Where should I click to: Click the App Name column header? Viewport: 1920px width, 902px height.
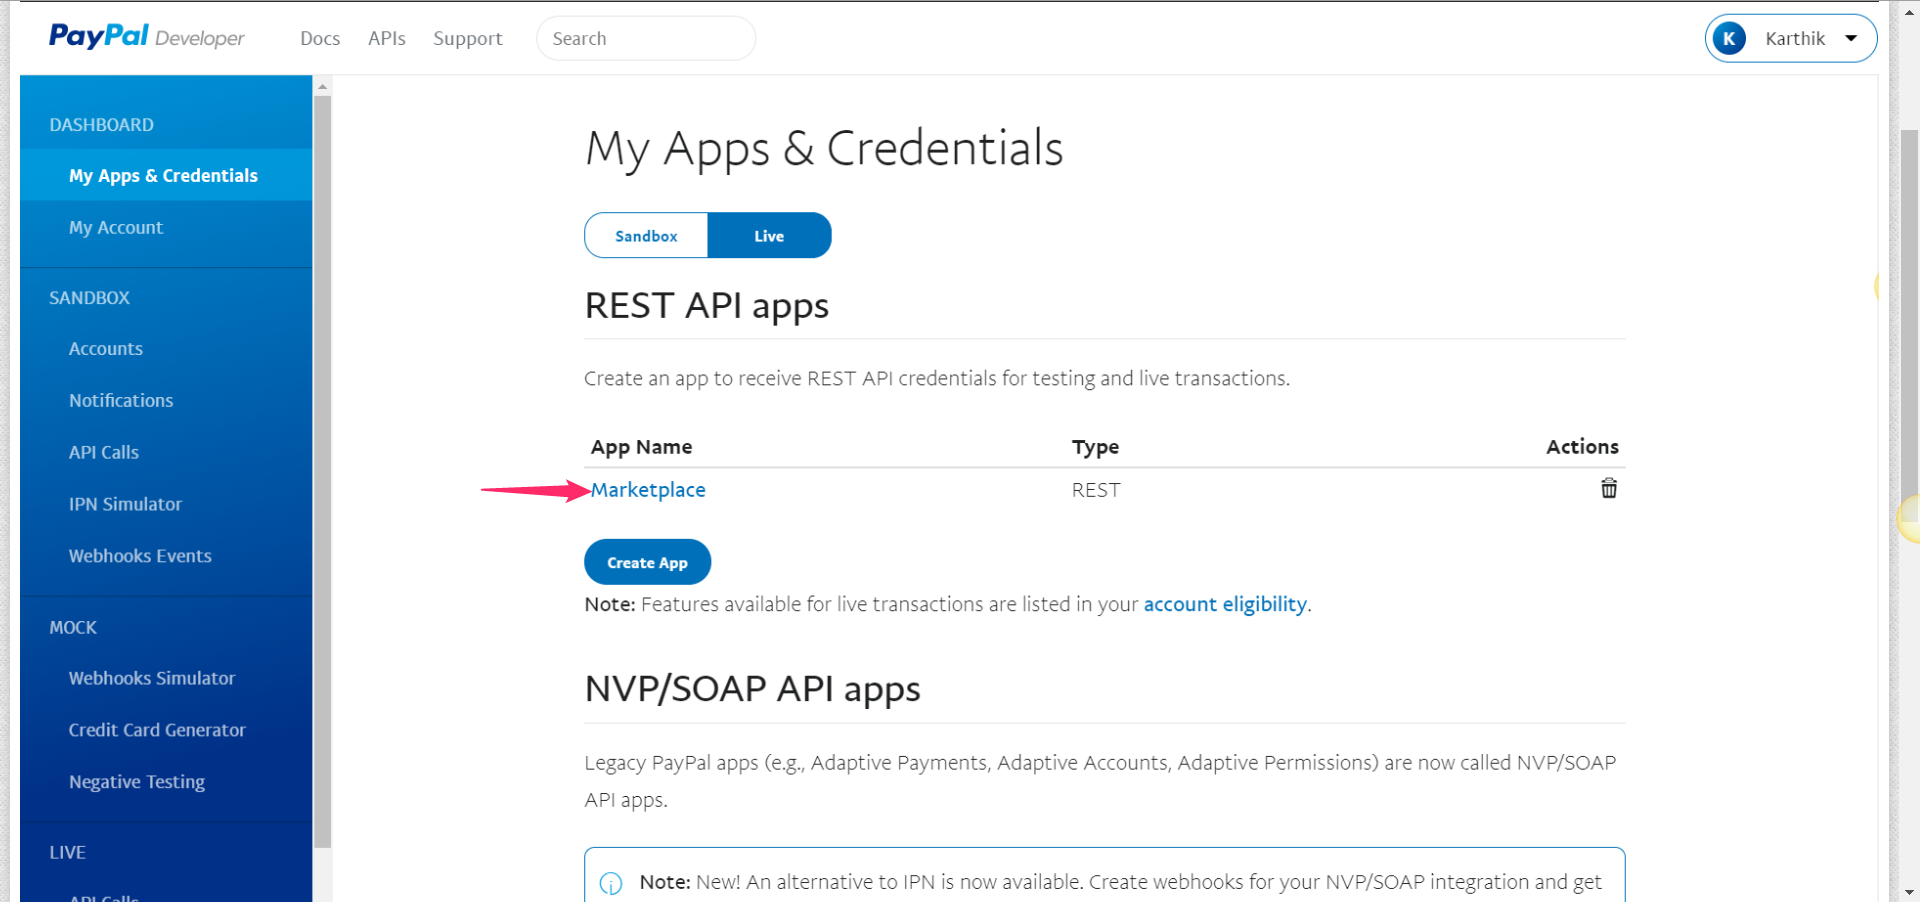[641, 447]
